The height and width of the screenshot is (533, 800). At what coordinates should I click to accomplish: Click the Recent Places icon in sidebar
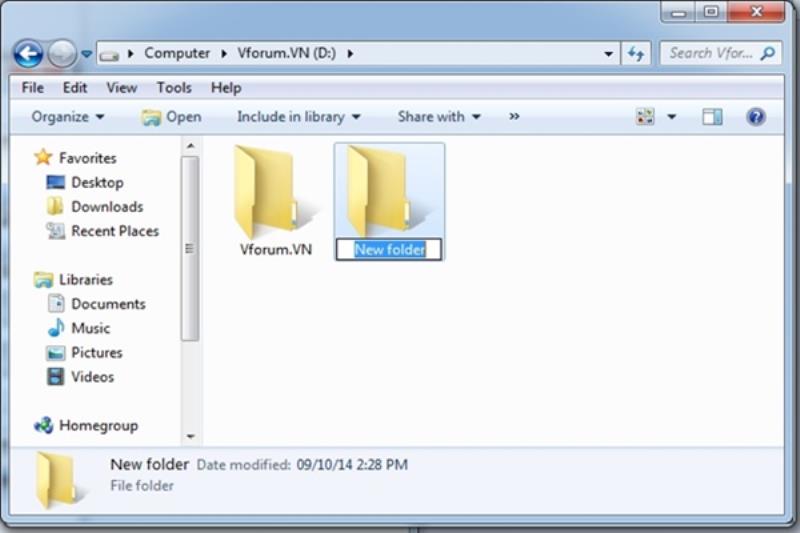coord(56,231)
